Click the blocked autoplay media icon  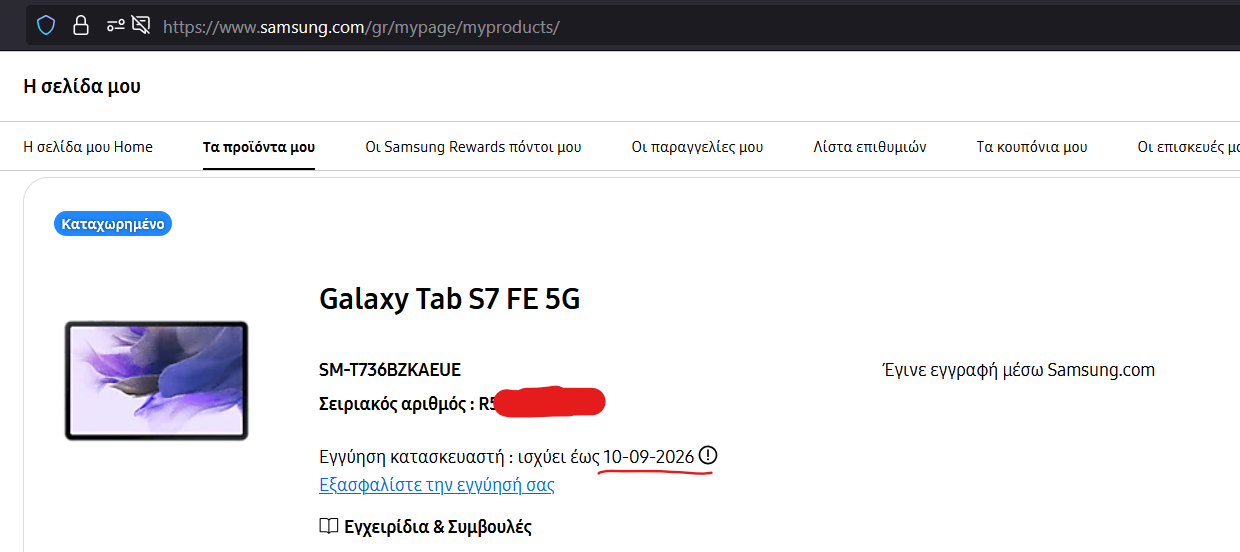141,26
